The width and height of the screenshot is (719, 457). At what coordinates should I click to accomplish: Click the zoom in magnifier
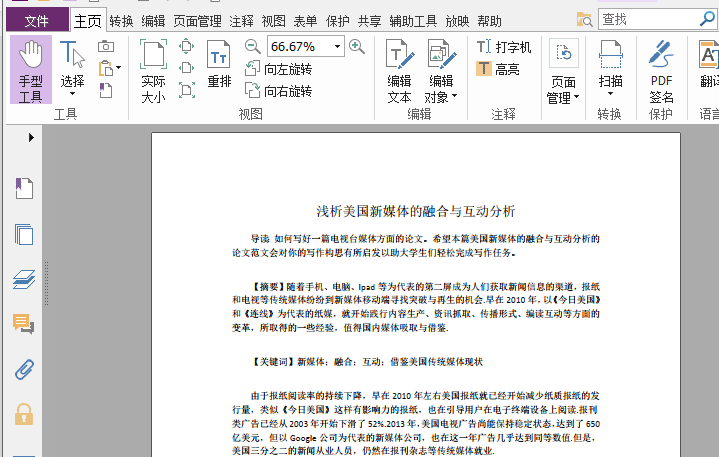pyautogui.click(x=357, y=46)
